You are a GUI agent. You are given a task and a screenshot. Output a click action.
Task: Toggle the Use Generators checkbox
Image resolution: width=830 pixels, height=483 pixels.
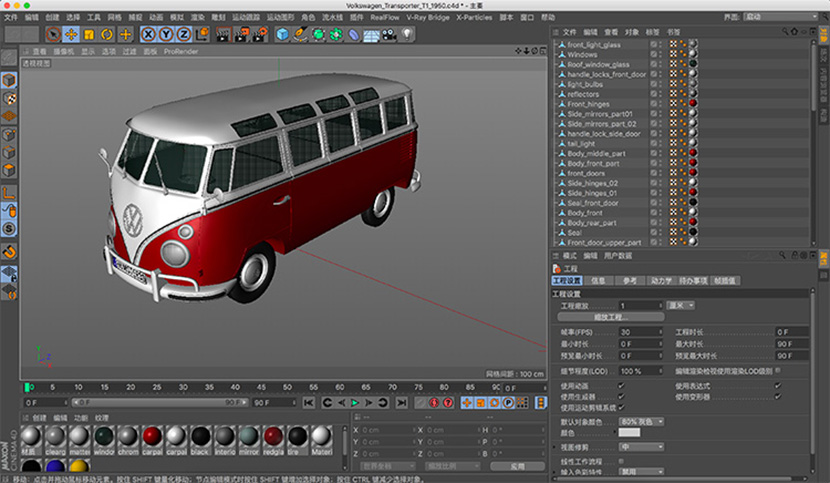[621, 396]
